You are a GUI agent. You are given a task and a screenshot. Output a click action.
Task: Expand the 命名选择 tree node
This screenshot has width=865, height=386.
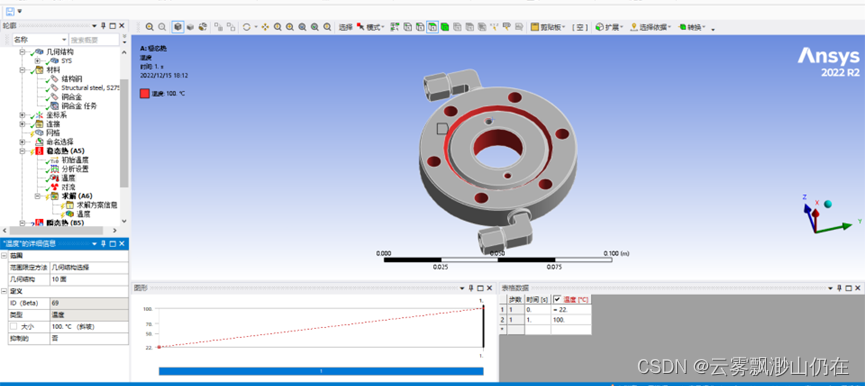23,142
